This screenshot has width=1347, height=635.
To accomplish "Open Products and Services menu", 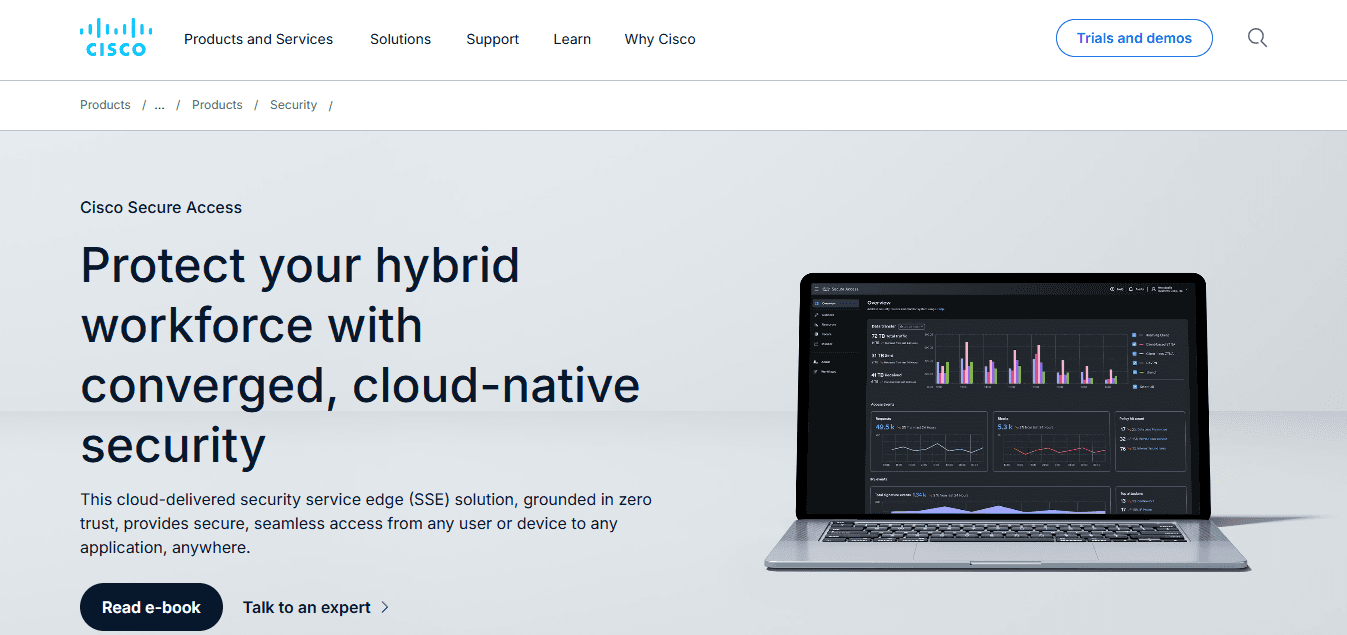I will pos(258,39).
